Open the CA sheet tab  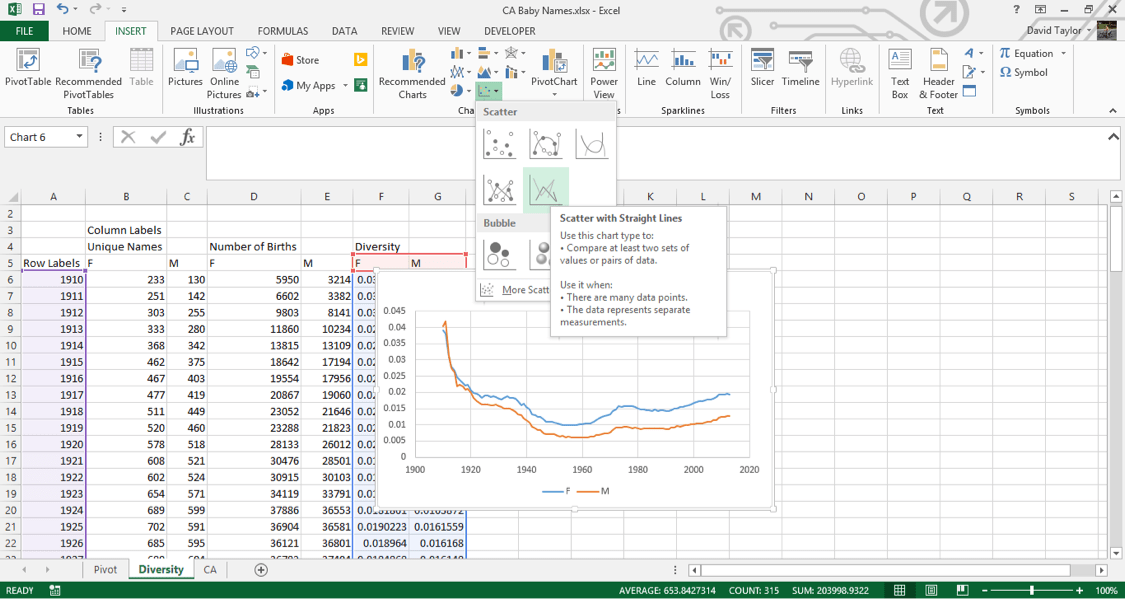point(210,570)
